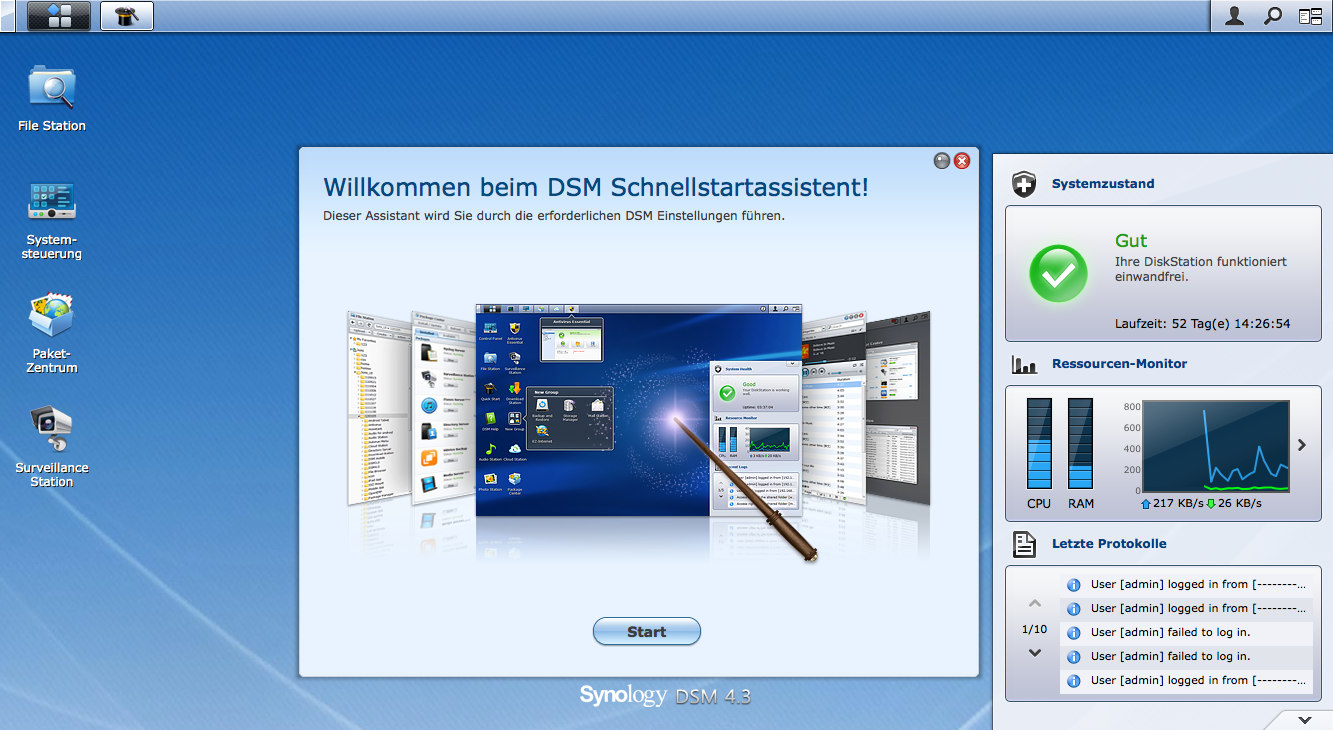Select last 'User [admin] logged in' log entry

pyautogui.click(x=1186, y=681)
